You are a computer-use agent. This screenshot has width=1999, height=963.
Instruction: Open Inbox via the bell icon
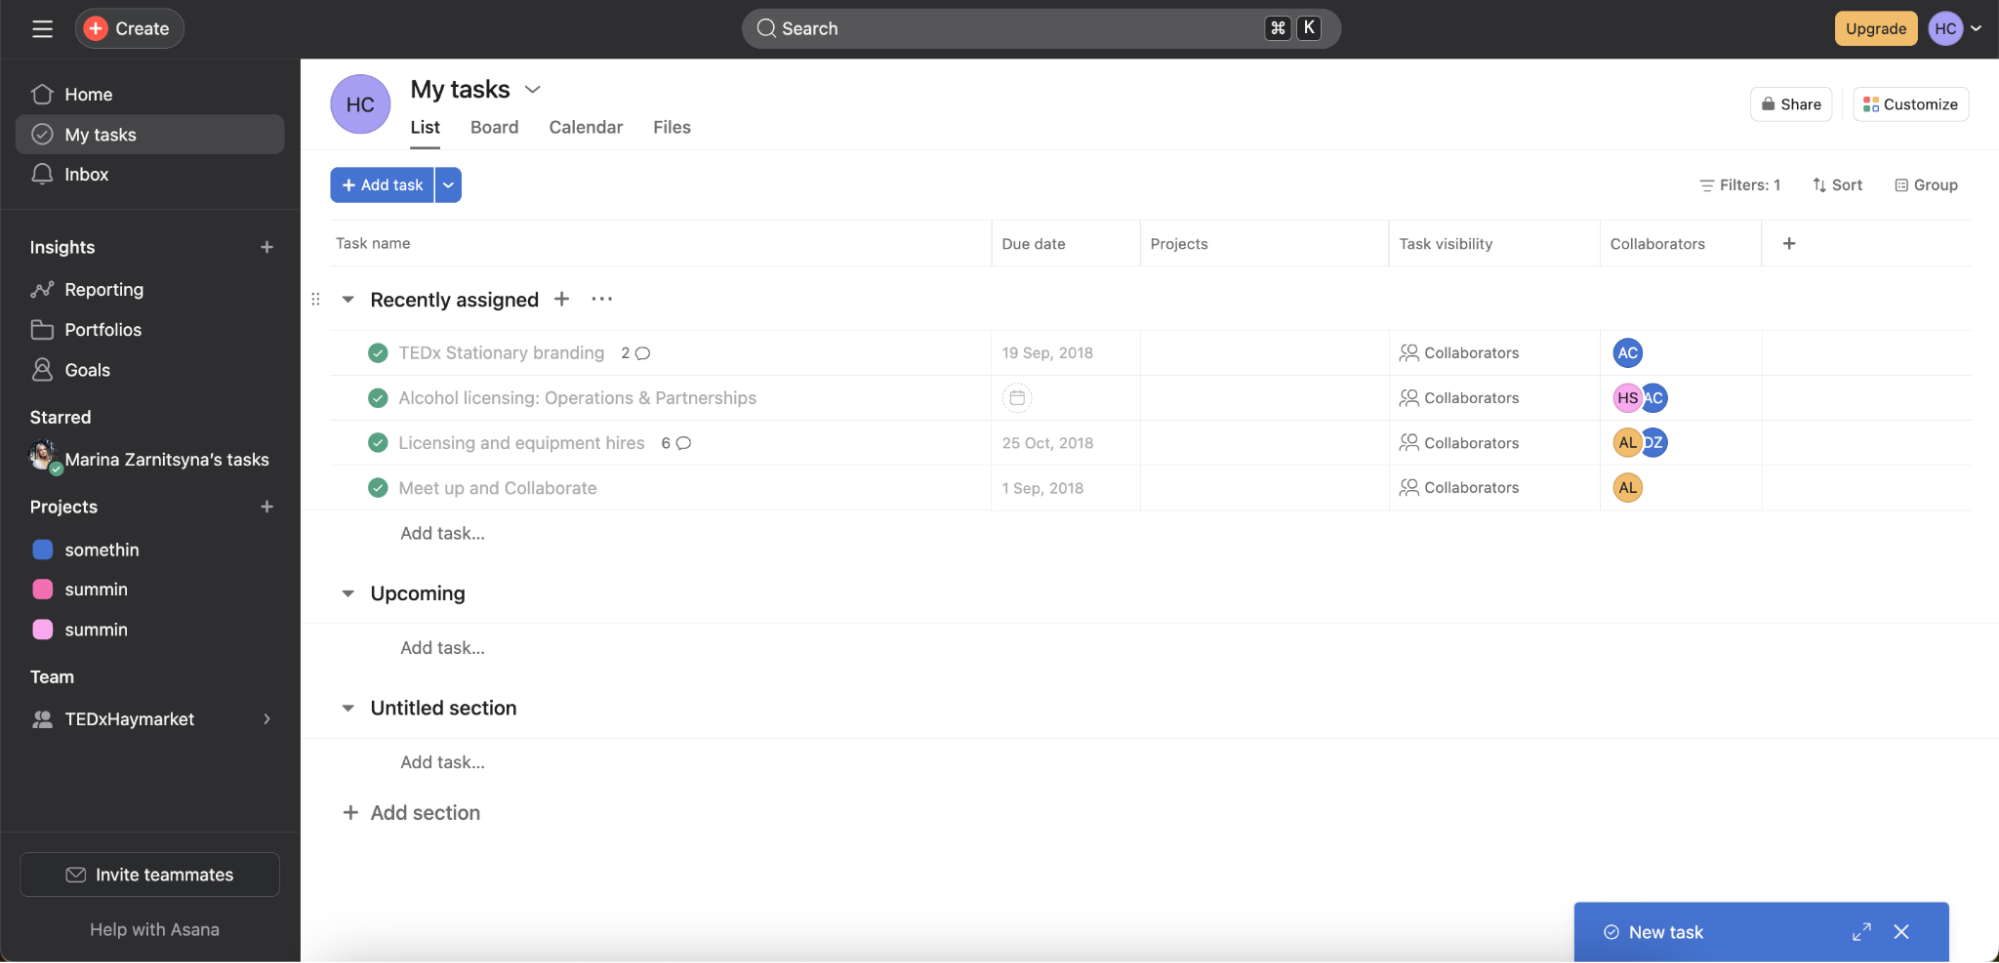point(42,174)
